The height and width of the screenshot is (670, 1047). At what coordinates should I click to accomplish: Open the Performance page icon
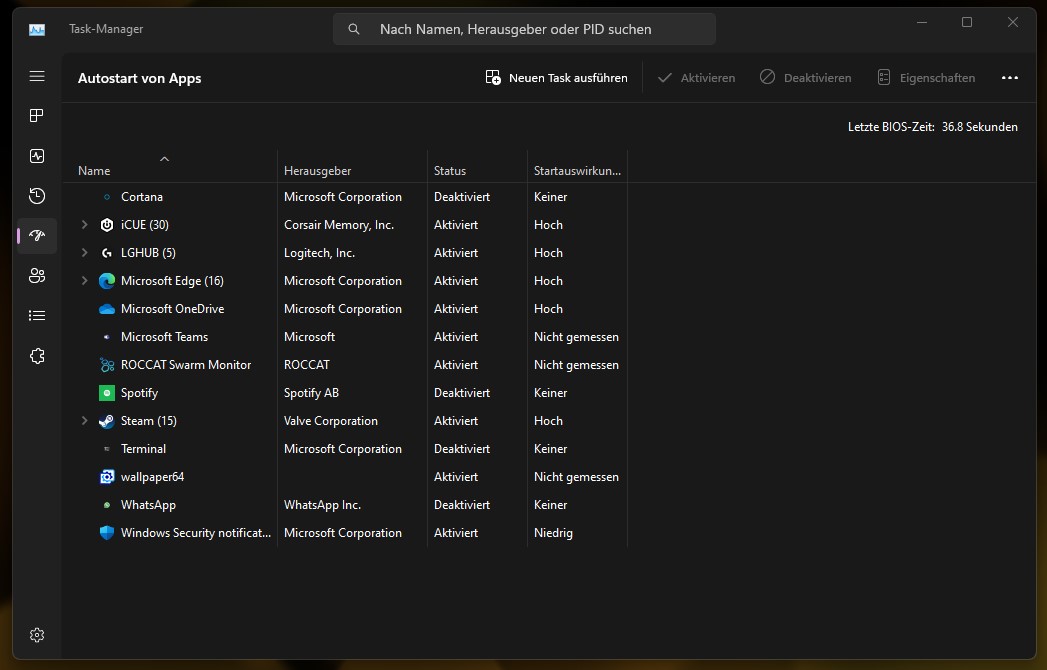37,156
